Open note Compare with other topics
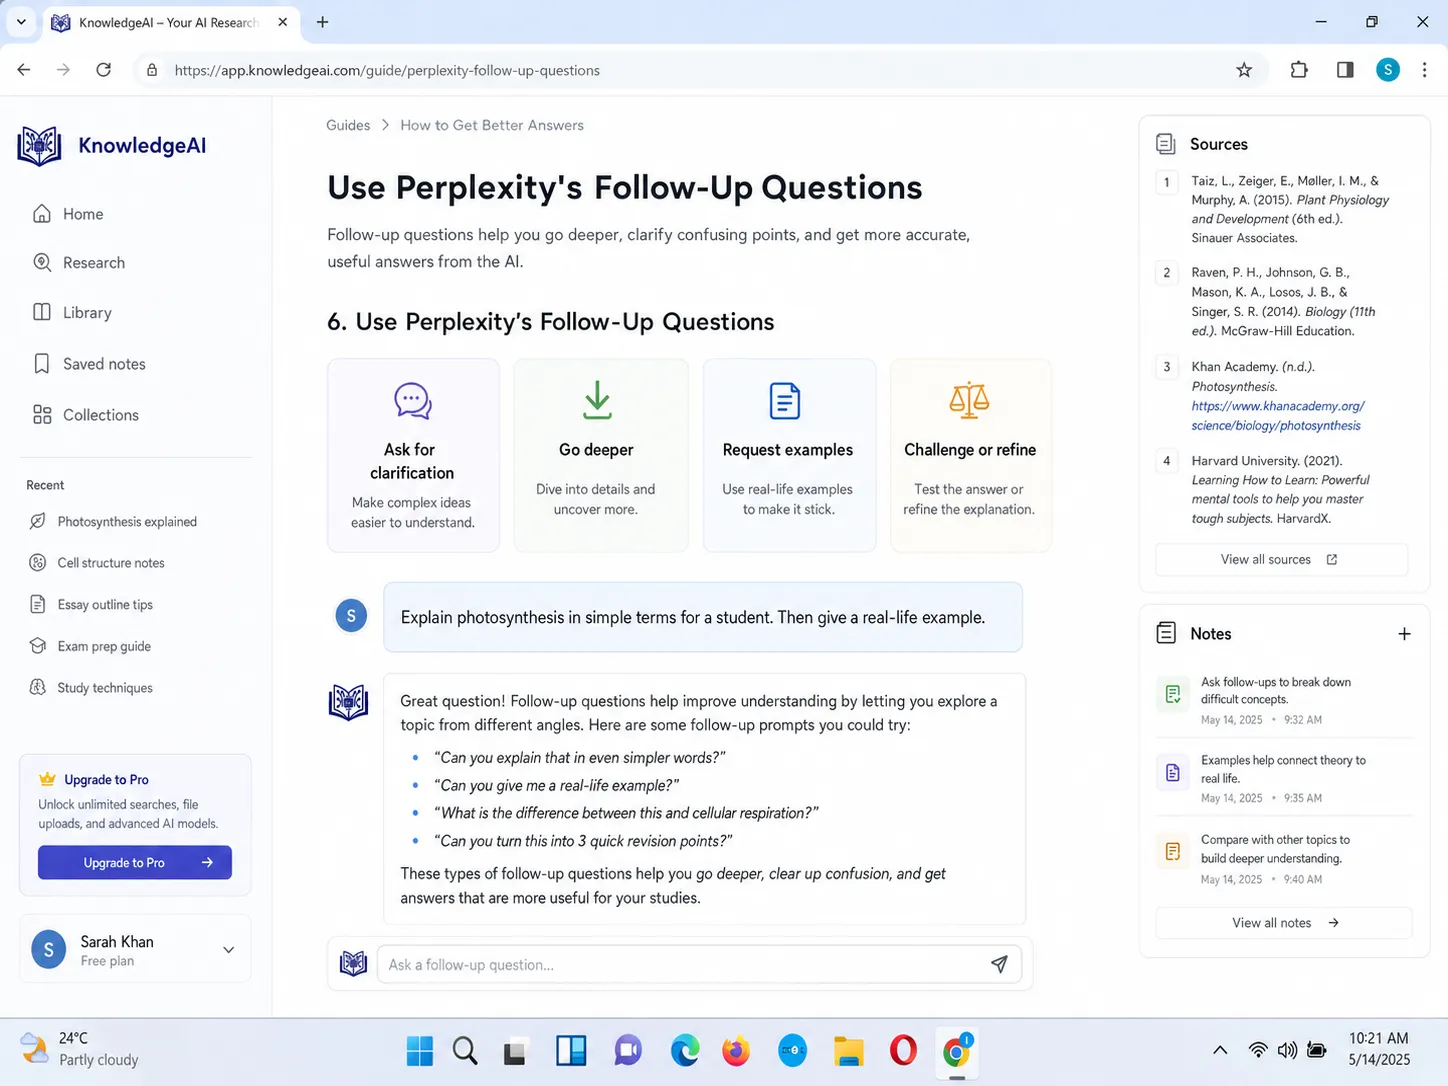 tap(1284, 859)
